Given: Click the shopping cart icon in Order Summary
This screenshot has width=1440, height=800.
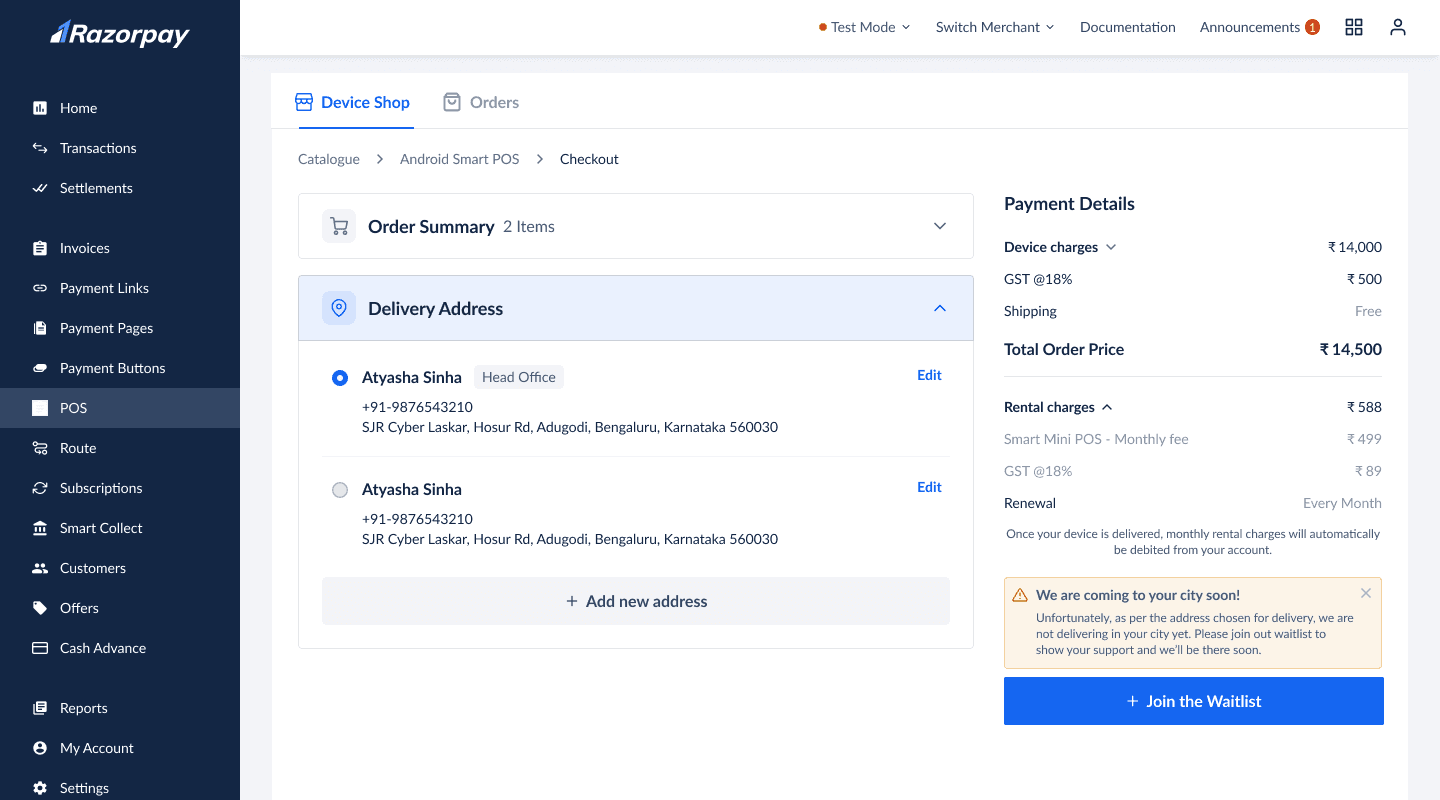Looking at the screenshot, I should pyautogui.click(x=339, y=226).
